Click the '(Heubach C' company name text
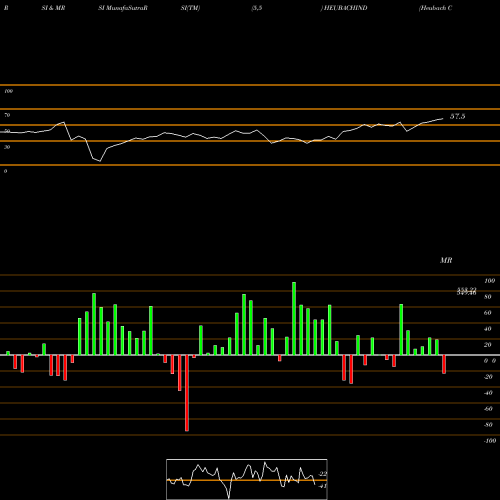This screenshot has width=500, height=500. (x=435, y=8)
